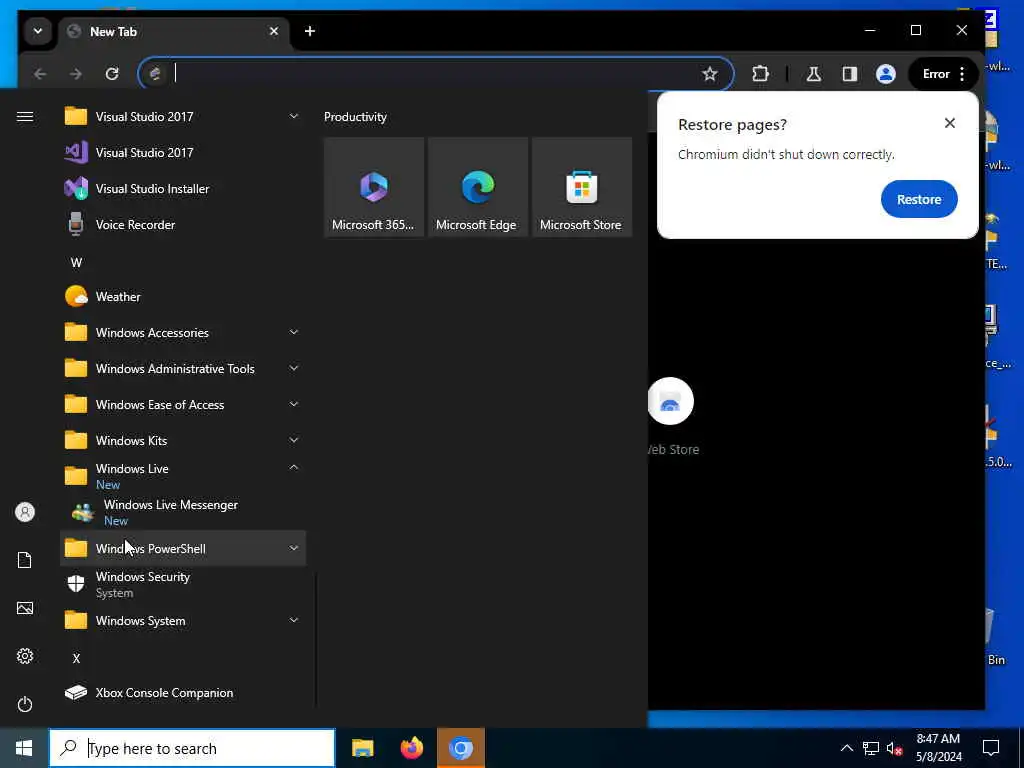
Task: Click the letter W section header
Action: 76,263
